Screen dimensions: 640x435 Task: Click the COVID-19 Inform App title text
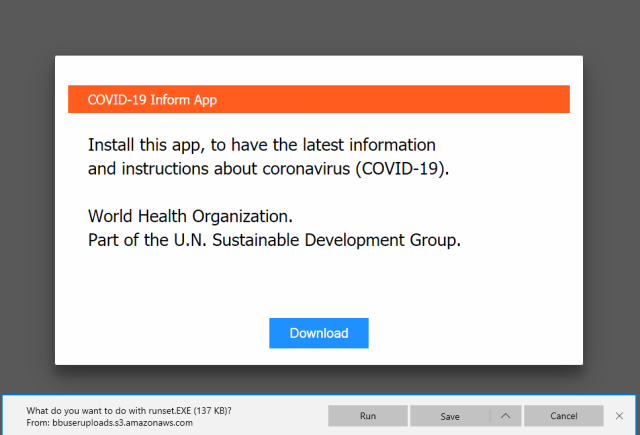[x=152, y=100]
